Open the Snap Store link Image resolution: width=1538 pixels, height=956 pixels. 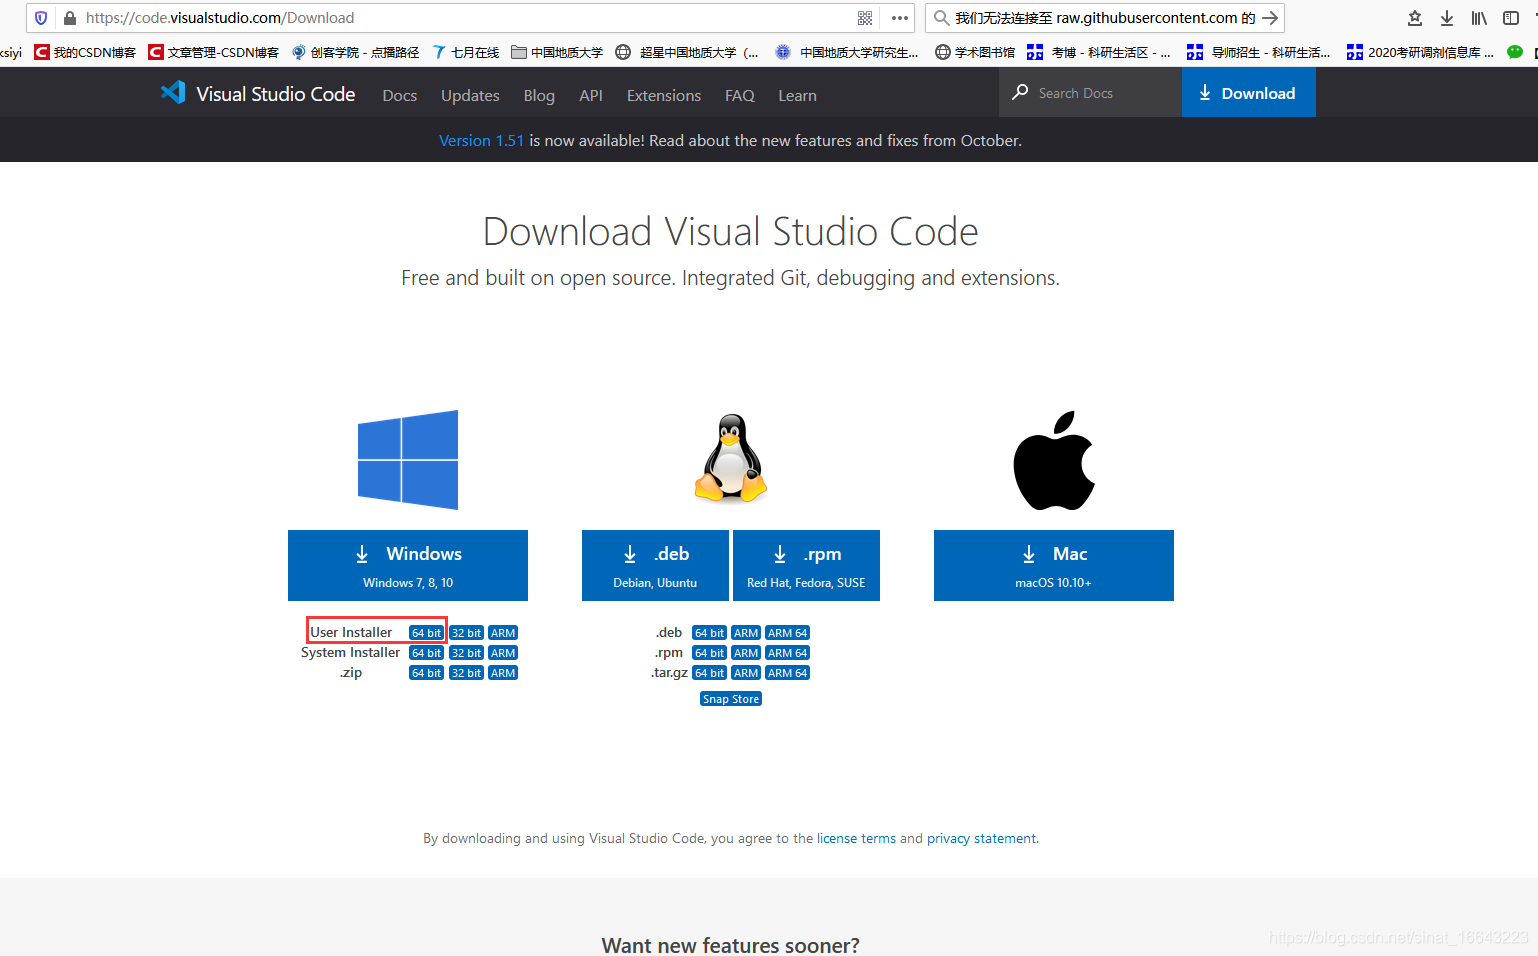point(731,699)
